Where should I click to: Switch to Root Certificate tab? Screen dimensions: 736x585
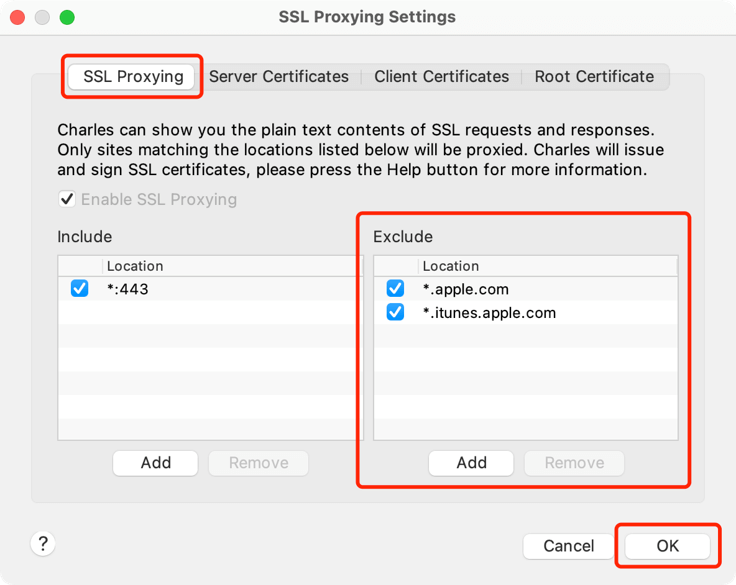pos(594,76)
